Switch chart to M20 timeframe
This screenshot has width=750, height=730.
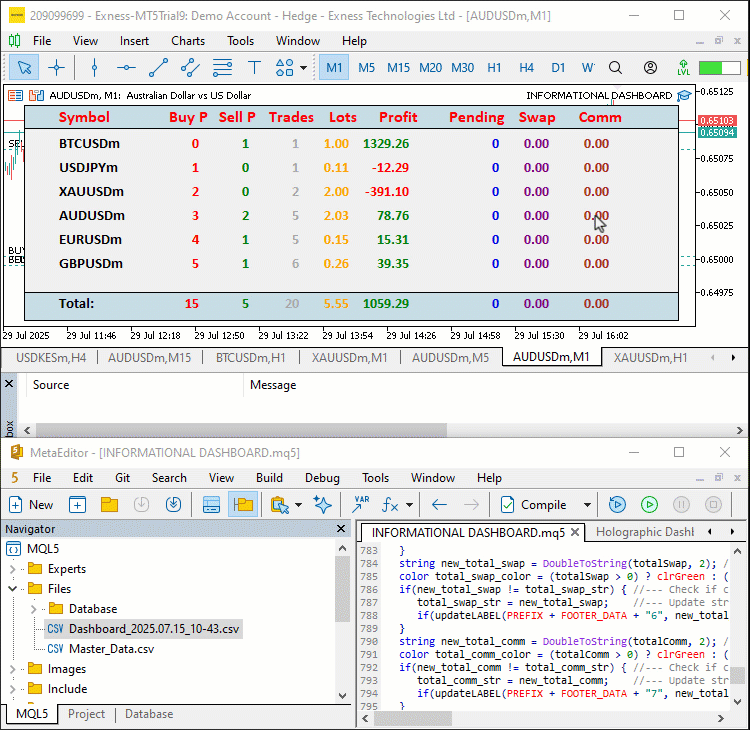coord(430,67)
